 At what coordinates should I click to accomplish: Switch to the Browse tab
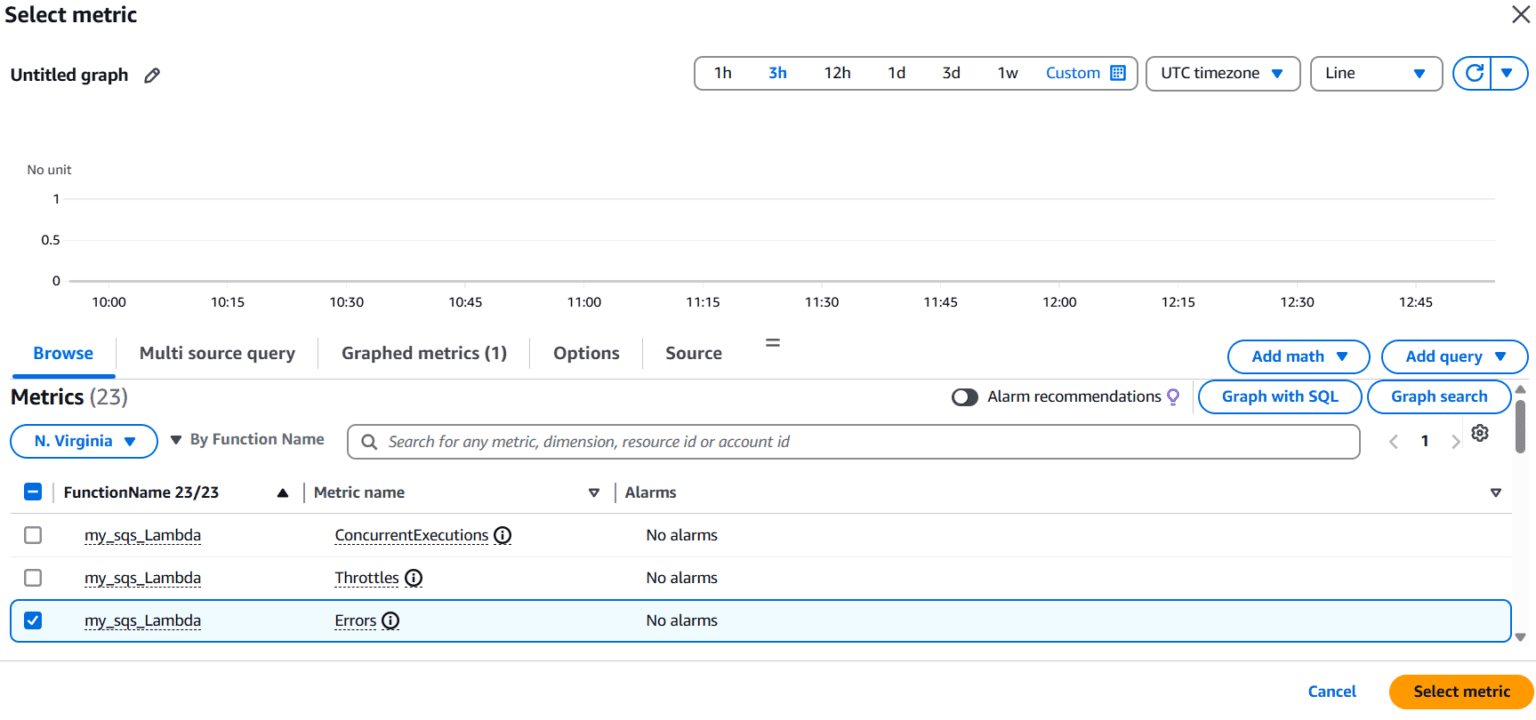63,353
